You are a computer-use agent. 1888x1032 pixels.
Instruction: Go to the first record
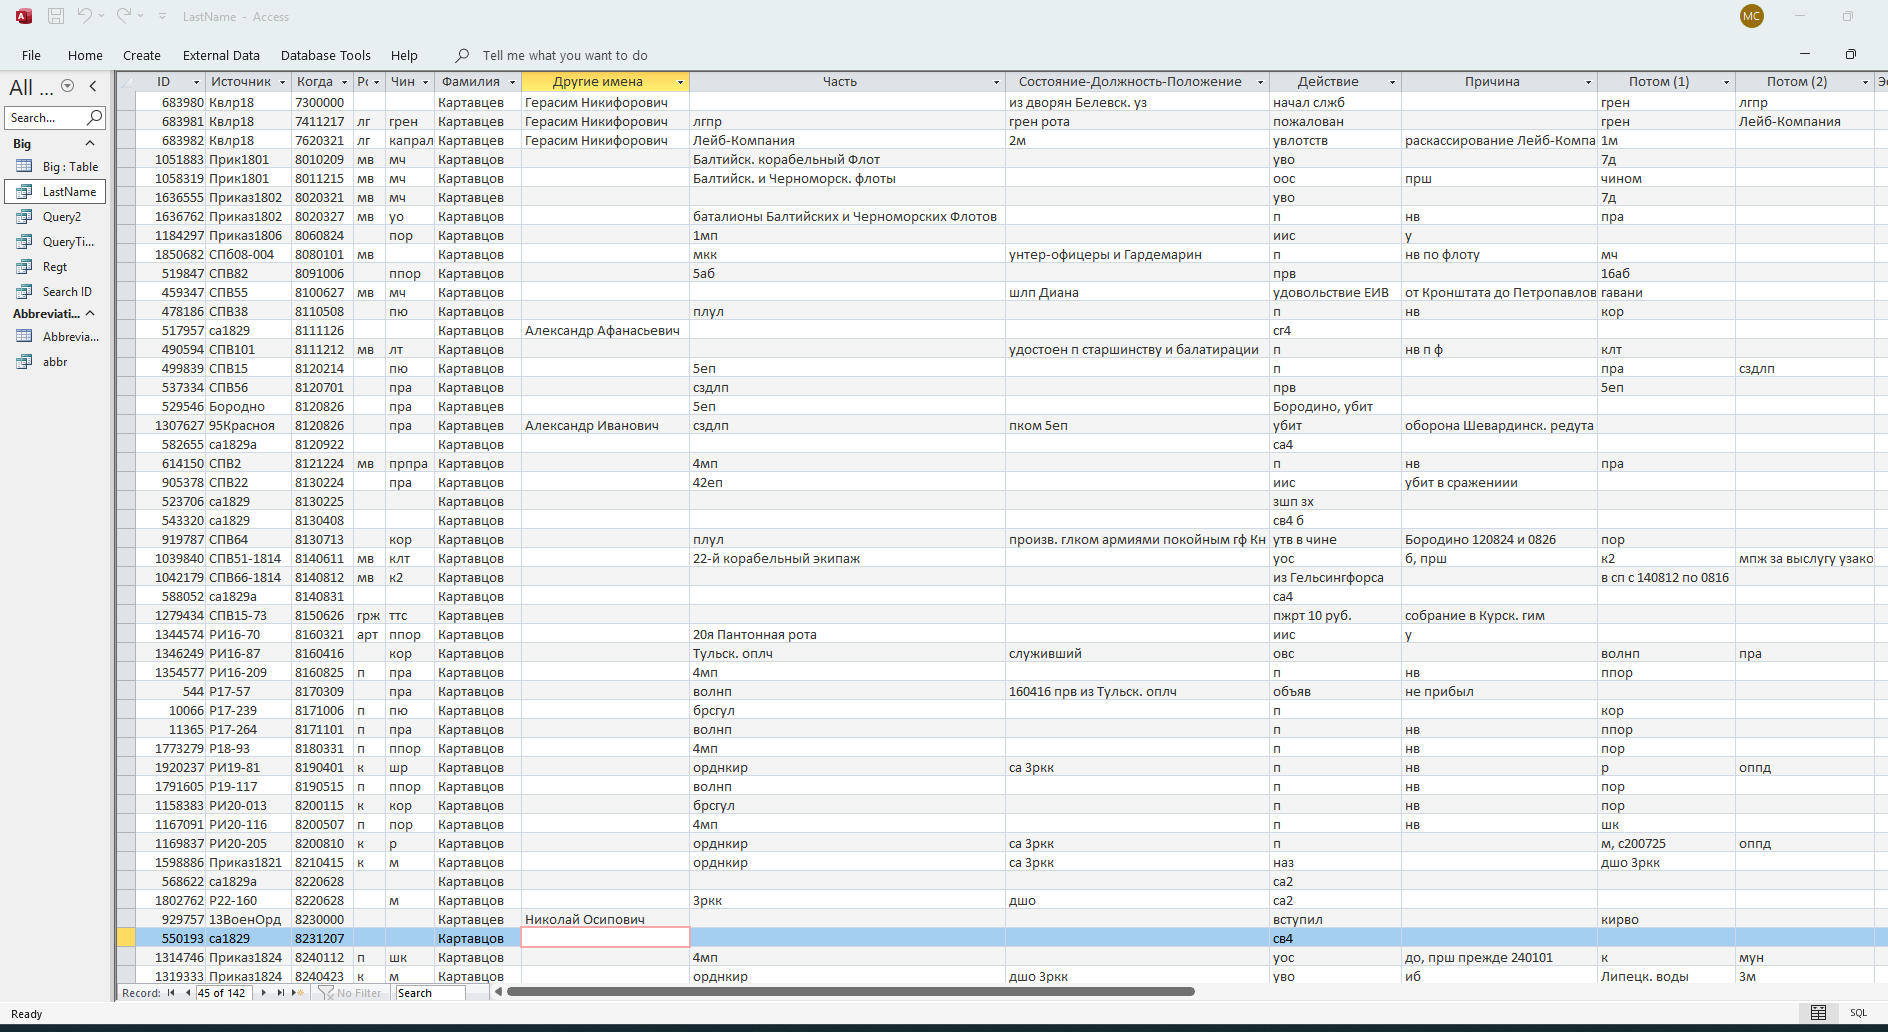click(x=171, y=993)
